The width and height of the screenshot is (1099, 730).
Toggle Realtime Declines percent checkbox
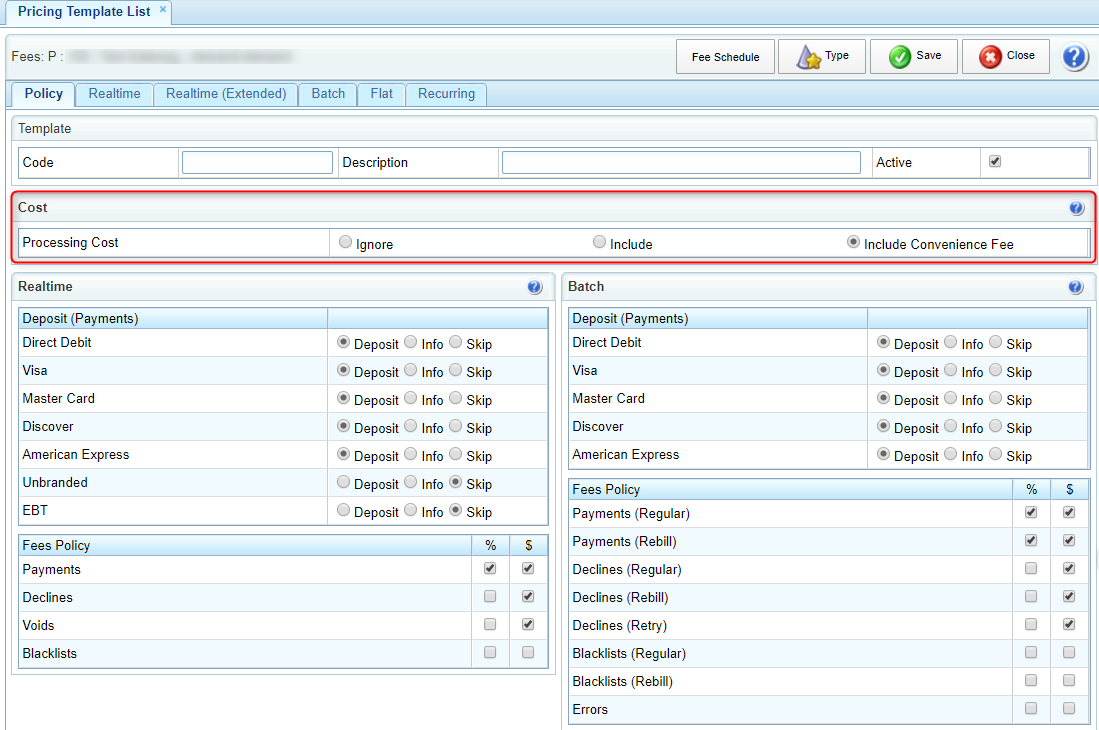[490, 596]
